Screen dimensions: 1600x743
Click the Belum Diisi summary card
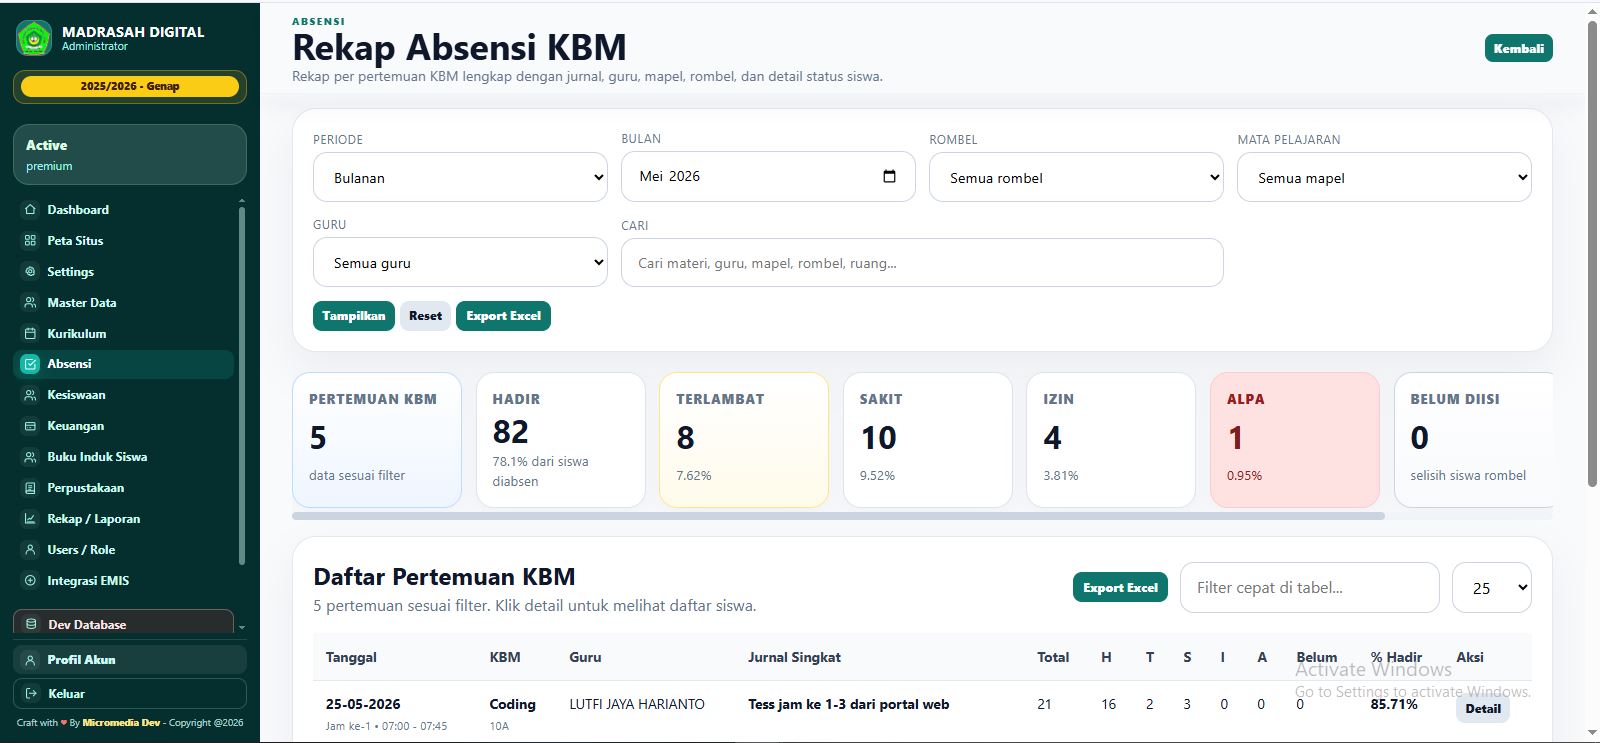point(1474,440)
